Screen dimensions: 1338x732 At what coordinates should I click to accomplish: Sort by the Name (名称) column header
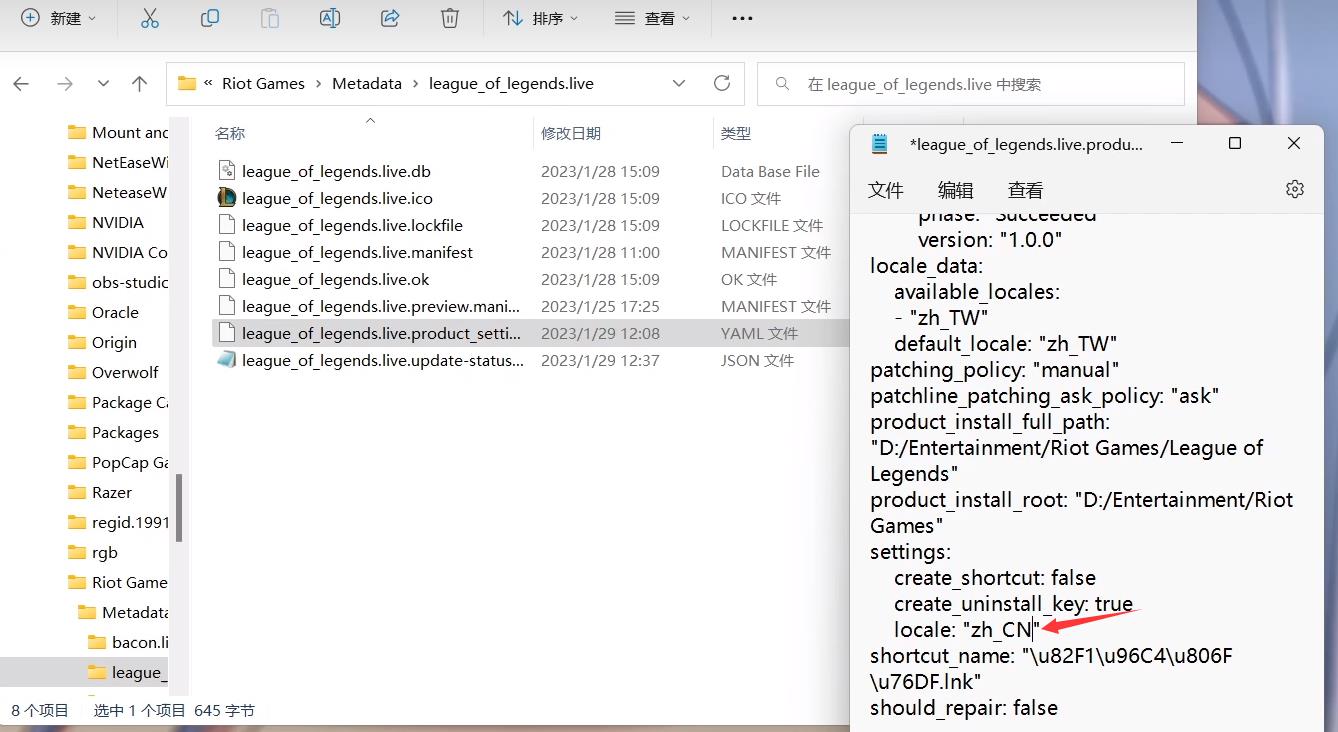[x=230, y=133]
